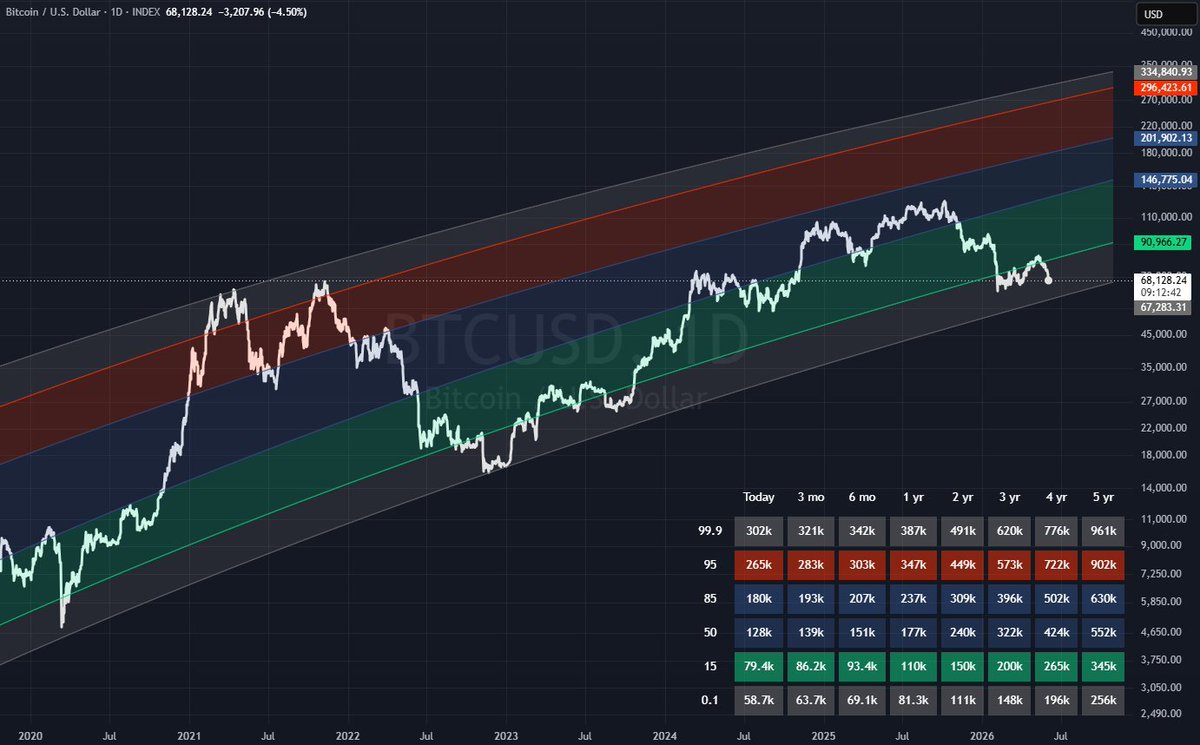Click the 58.7k gray table cell
1200x745 pixels.
(759, 701)
